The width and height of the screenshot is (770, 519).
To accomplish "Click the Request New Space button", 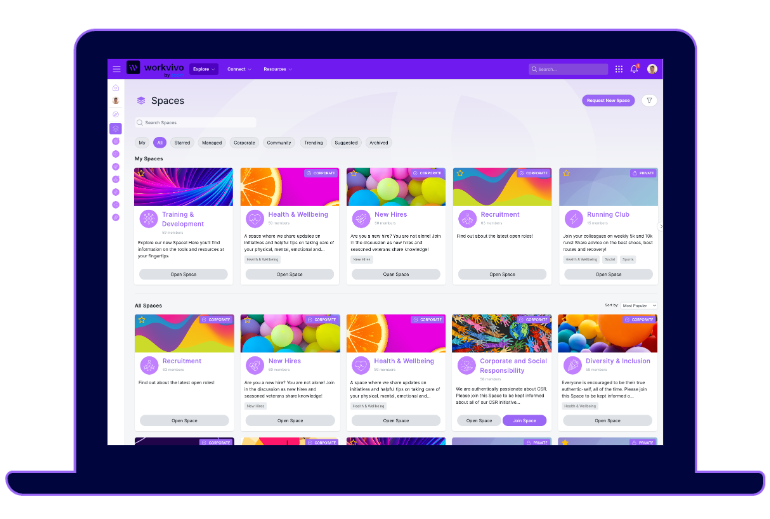I will tap(607, 100).
